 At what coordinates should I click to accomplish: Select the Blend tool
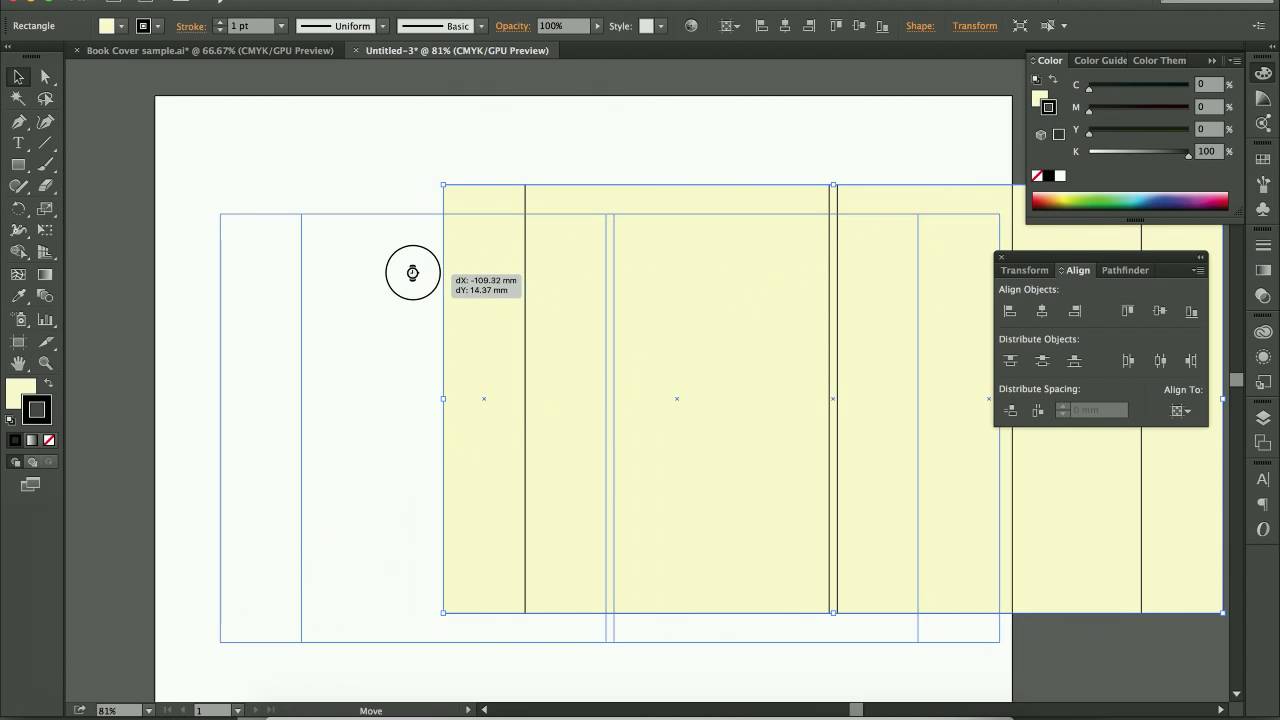pos(45,297)
